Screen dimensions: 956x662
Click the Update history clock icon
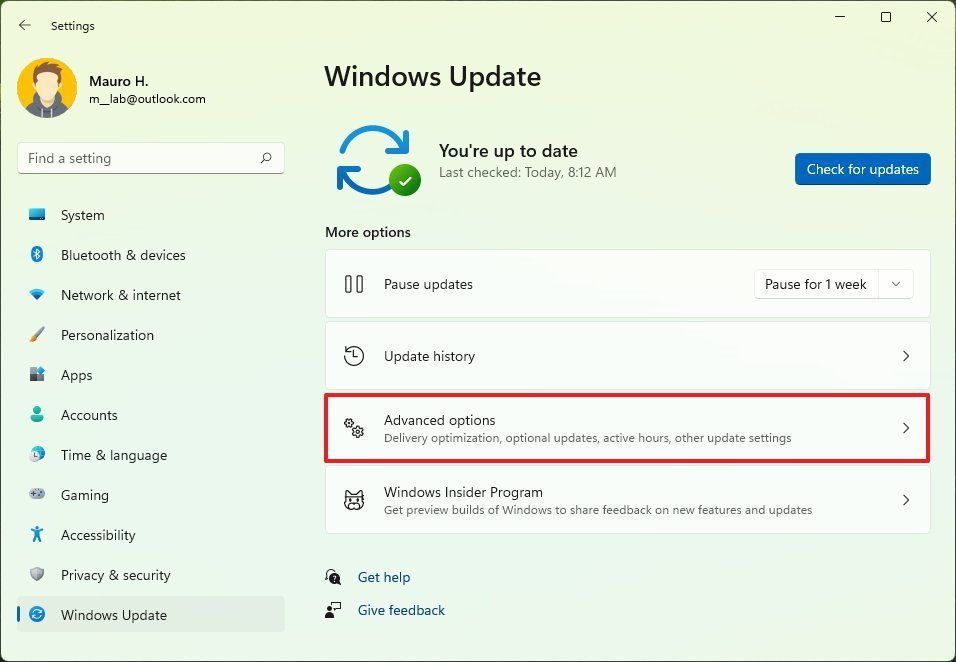[x=353, y=355]
